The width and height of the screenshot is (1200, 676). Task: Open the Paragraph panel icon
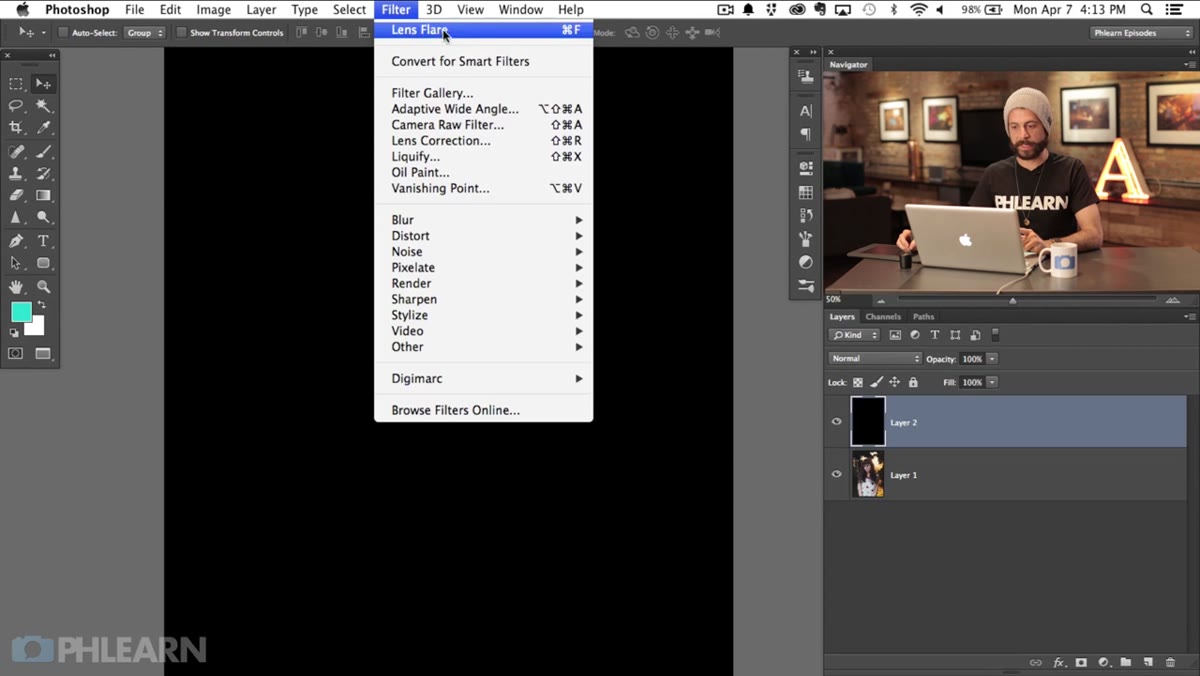pos(806,134)
